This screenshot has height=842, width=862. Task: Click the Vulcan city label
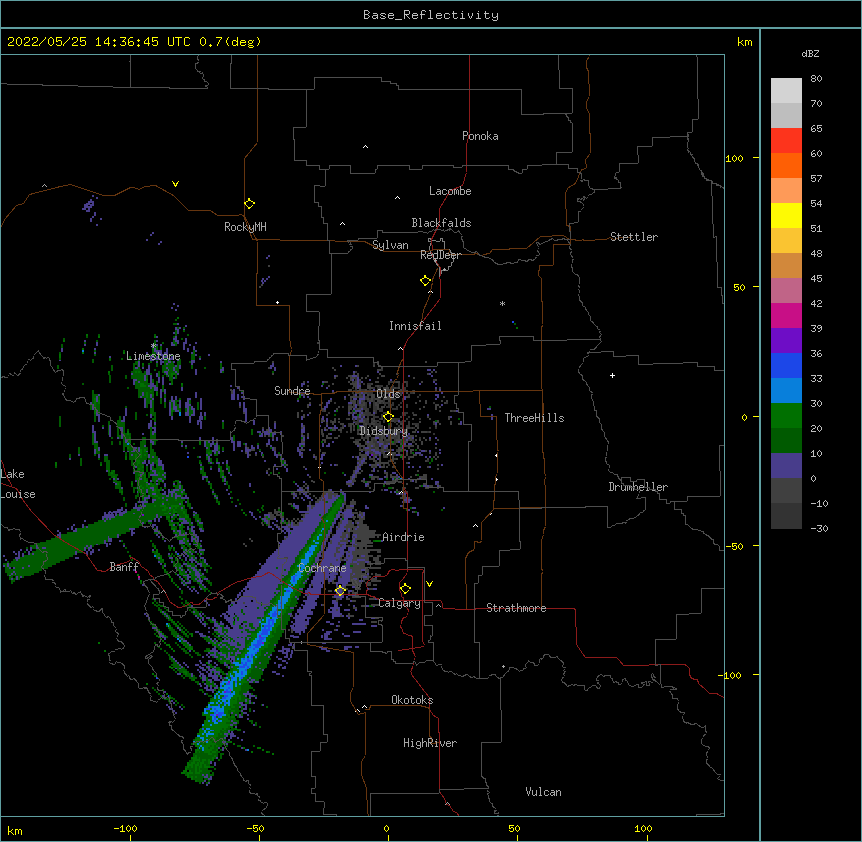tap(543, 792)
